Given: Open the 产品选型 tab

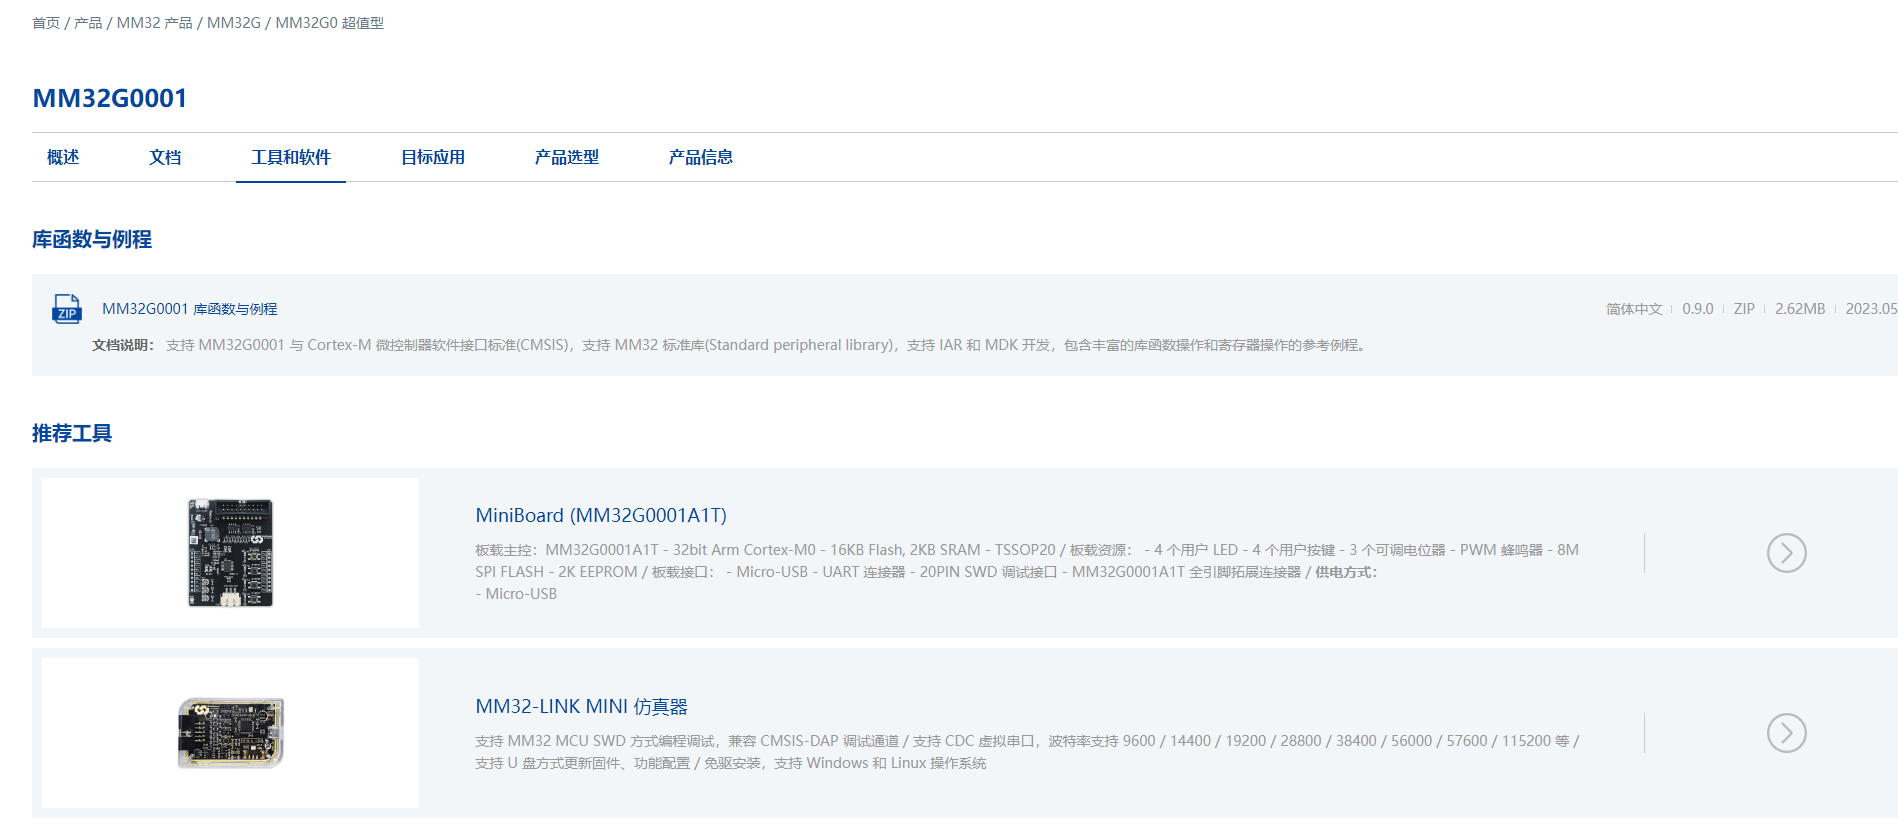Looking at the screenshot, I should click(567, 157).
